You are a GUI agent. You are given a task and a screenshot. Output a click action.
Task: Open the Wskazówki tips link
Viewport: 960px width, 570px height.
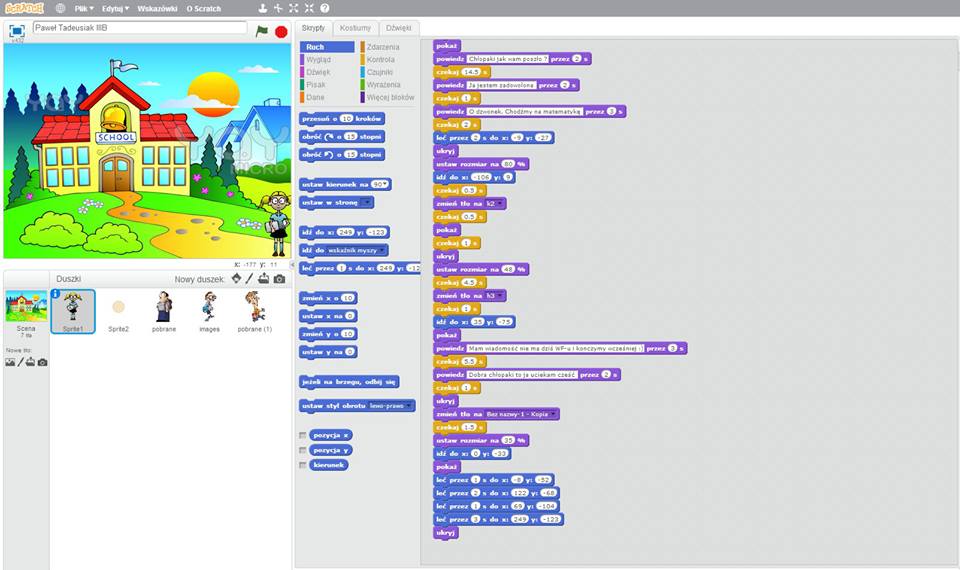[x=157, y=8]
